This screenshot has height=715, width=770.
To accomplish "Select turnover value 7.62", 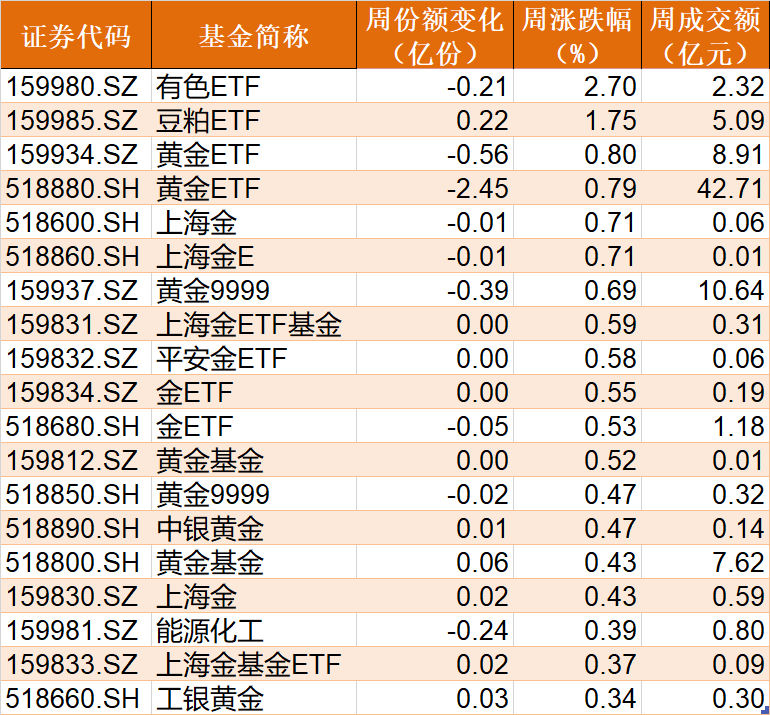I will (x=738, y=562).
